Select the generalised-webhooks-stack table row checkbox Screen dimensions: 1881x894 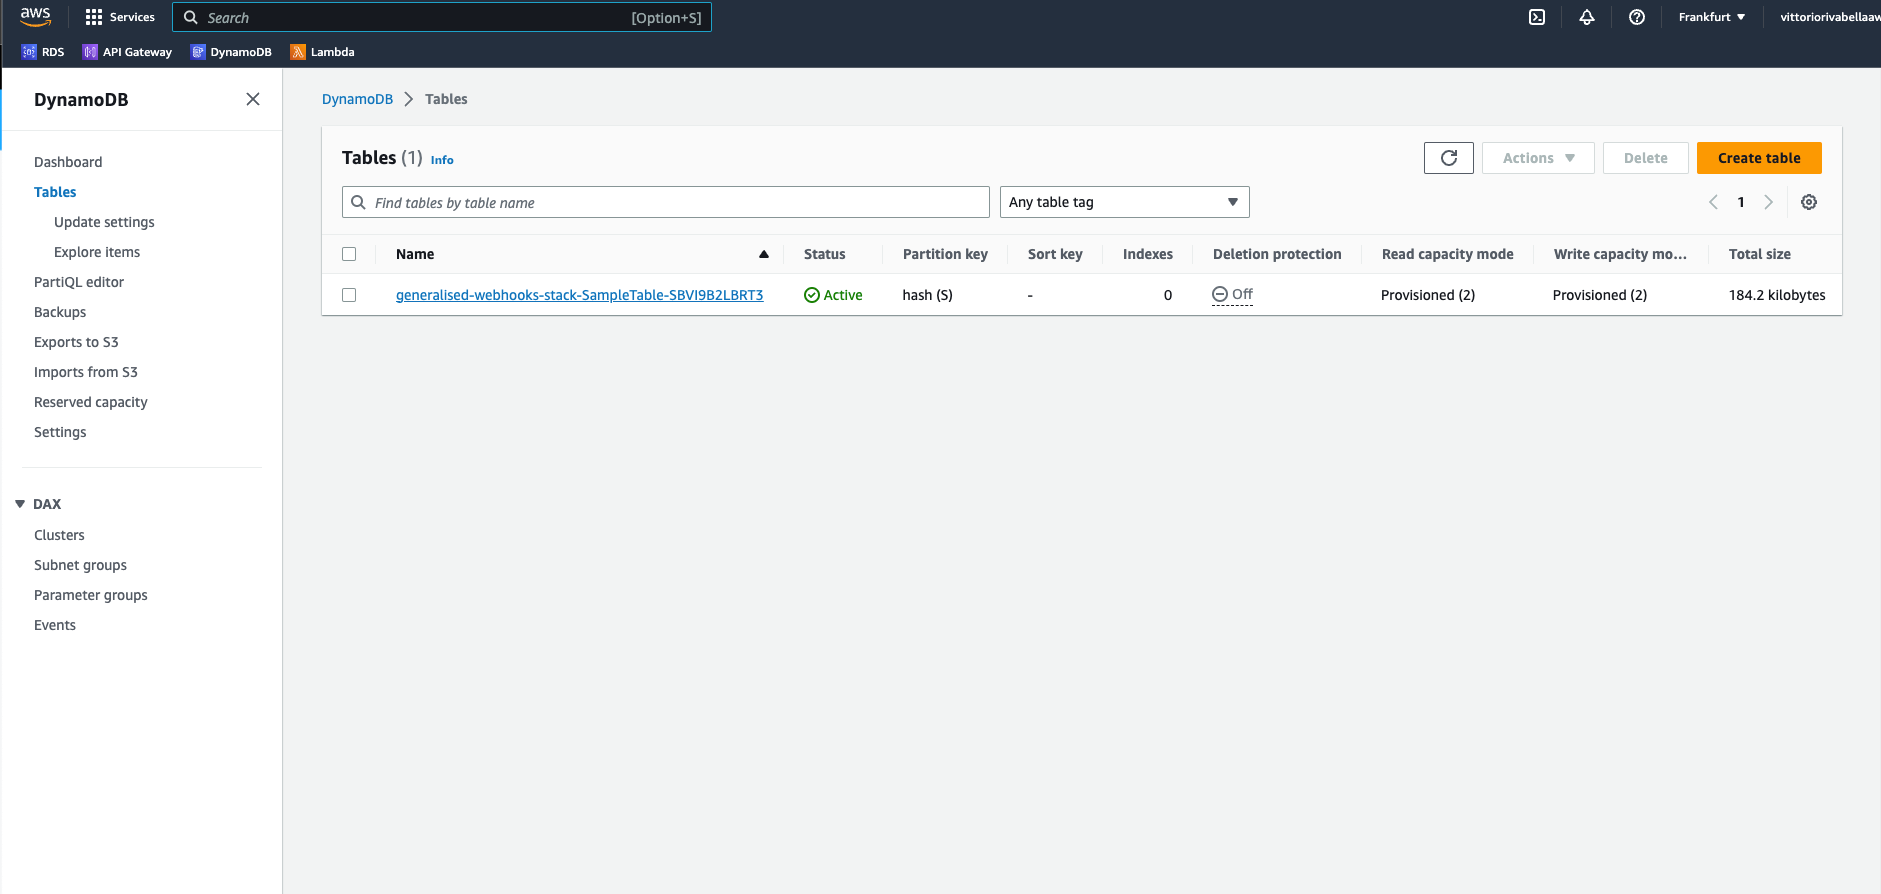(x=349, y=295)
